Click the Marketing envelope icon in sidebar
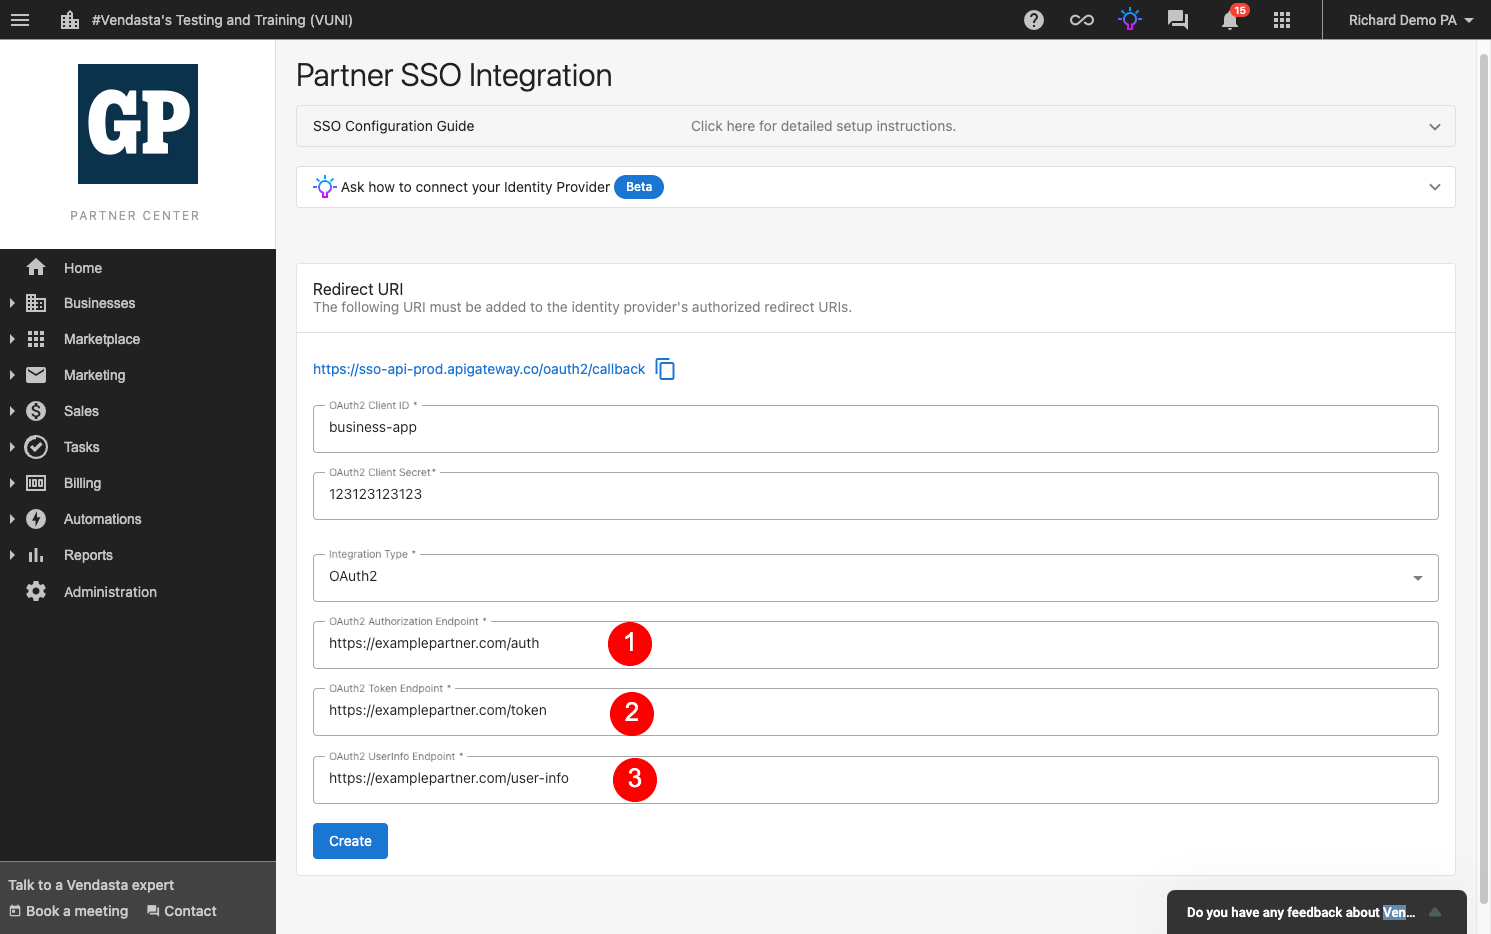The width and height of the screenshot is (1491, 934). pos(36,375)
